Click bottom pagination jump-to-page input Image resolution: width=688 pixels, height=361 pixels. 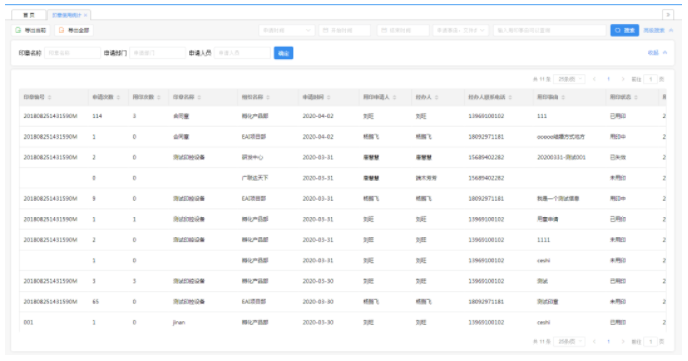click(x=650, y=341)
